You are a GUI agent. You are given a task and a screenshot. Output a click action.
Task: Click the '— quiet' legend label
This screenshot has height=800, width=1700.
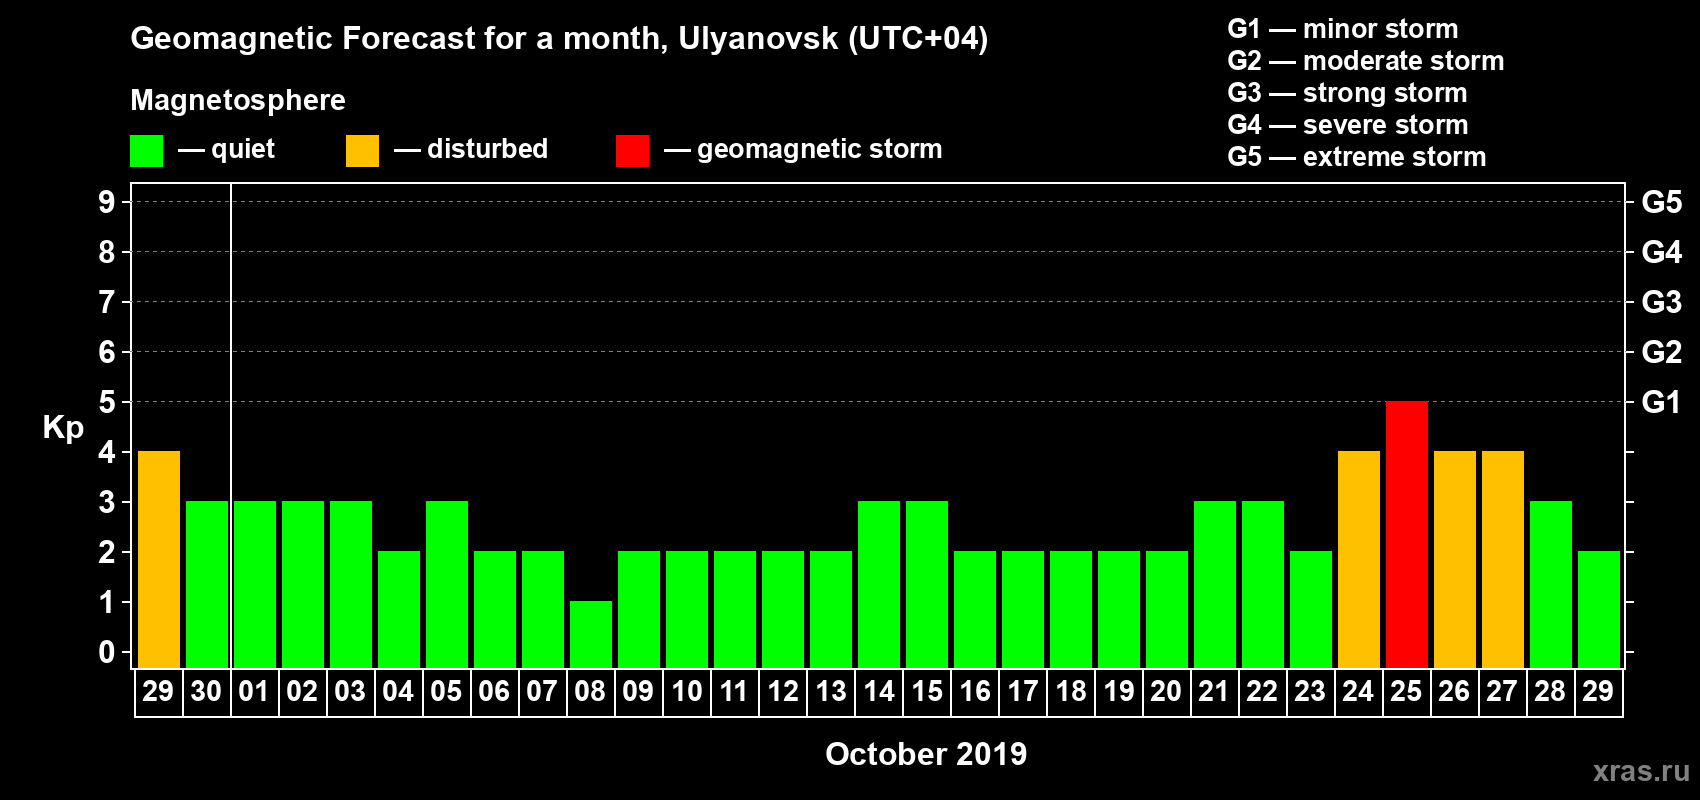[x=226, y=149]
